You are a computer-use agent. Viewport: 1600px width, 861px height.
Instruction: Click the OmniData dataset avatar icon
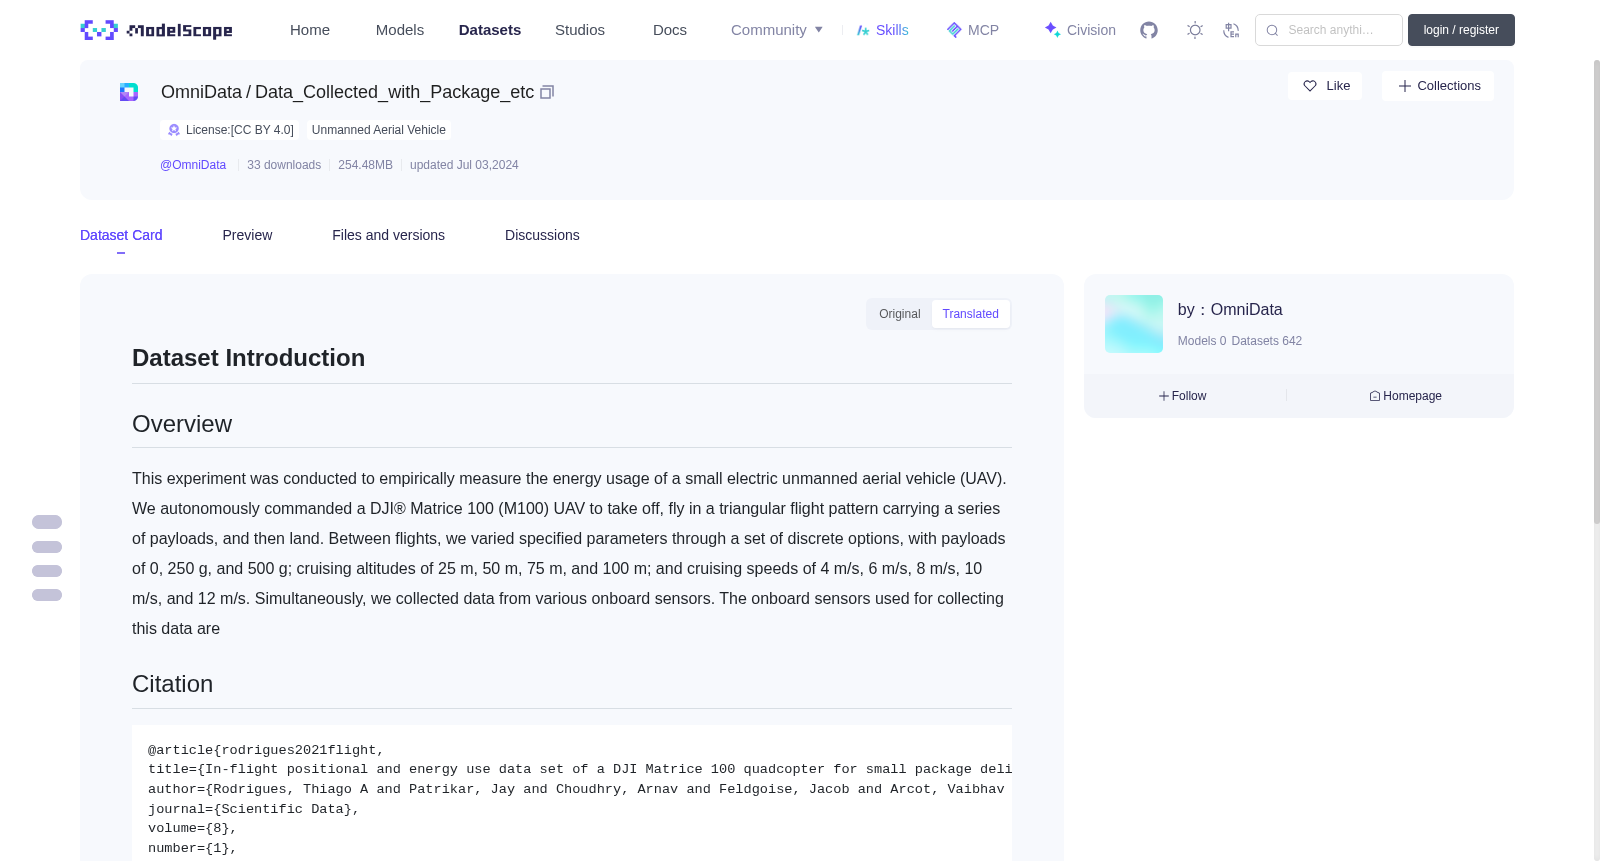point(129,92)
